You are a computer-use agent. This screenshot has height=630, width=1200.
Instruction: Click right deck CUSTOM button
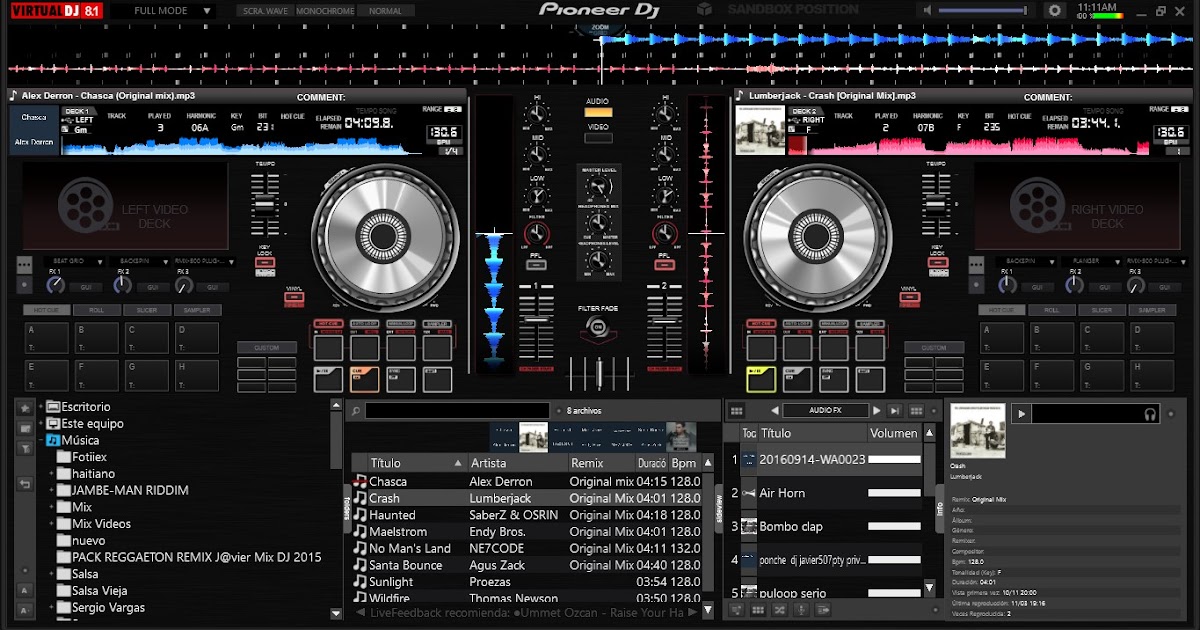933,348
